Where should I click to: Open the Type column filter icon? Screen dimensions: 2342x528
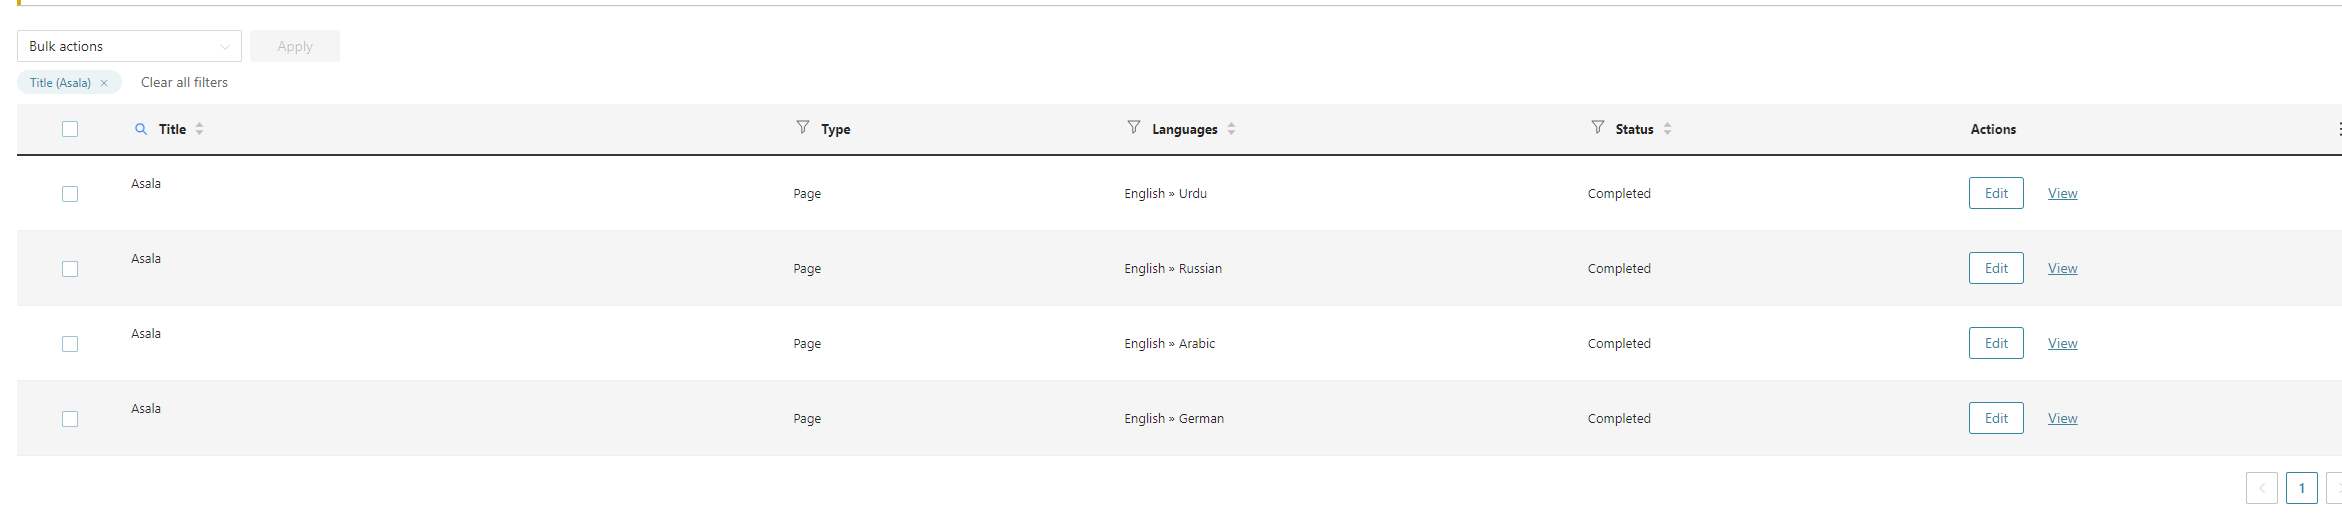[802, 127]
